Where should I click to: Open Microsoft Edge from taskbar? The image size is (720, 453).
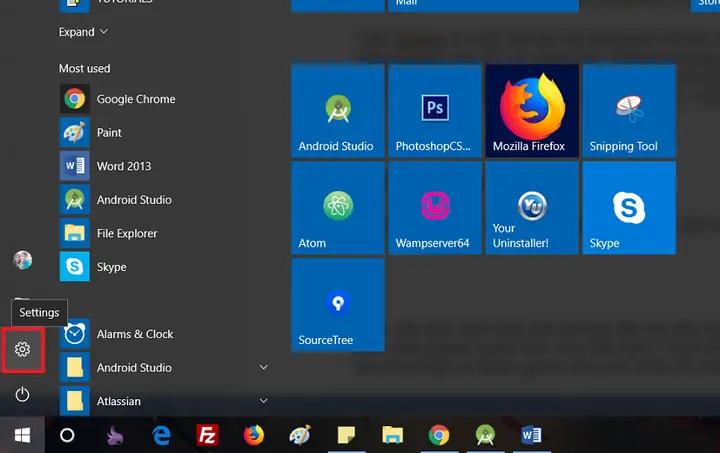pos(161,435)
